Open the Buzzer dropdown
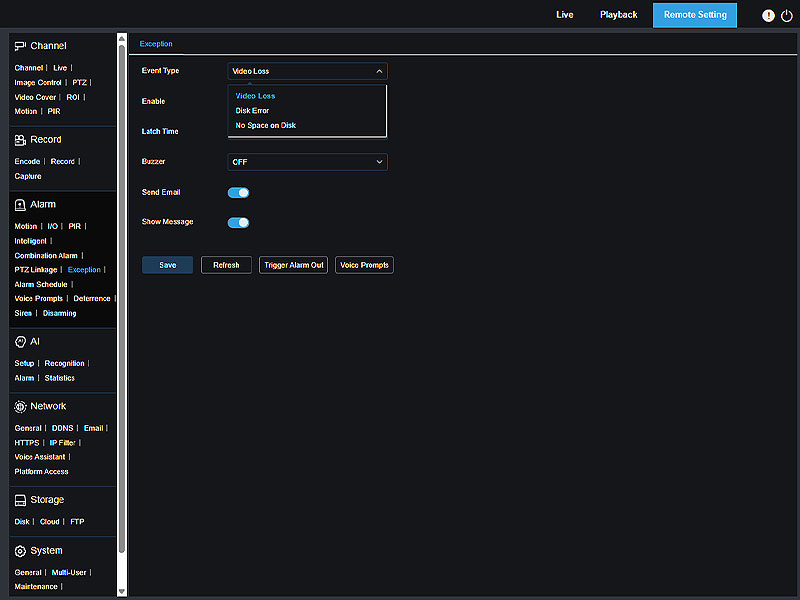Screen dimensions: 800x600 307,162
